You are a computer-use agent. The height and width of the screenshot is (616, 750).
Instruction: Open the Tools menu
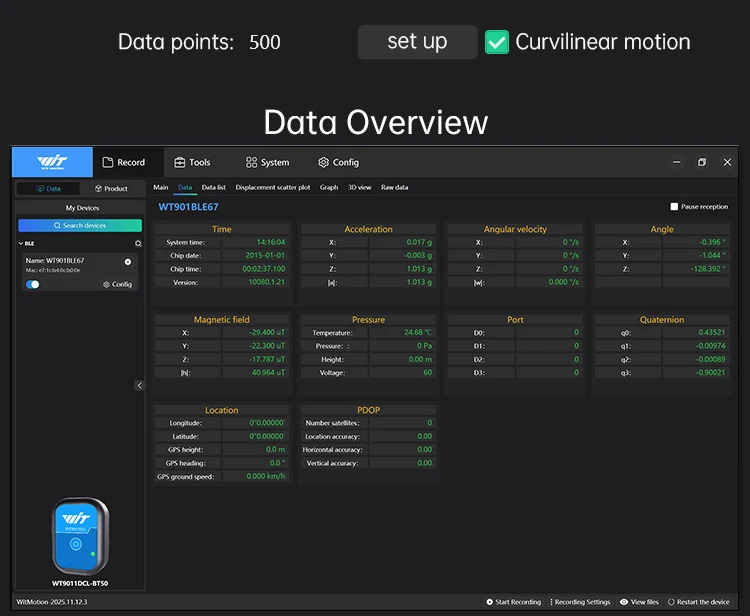tap(192, 162)
